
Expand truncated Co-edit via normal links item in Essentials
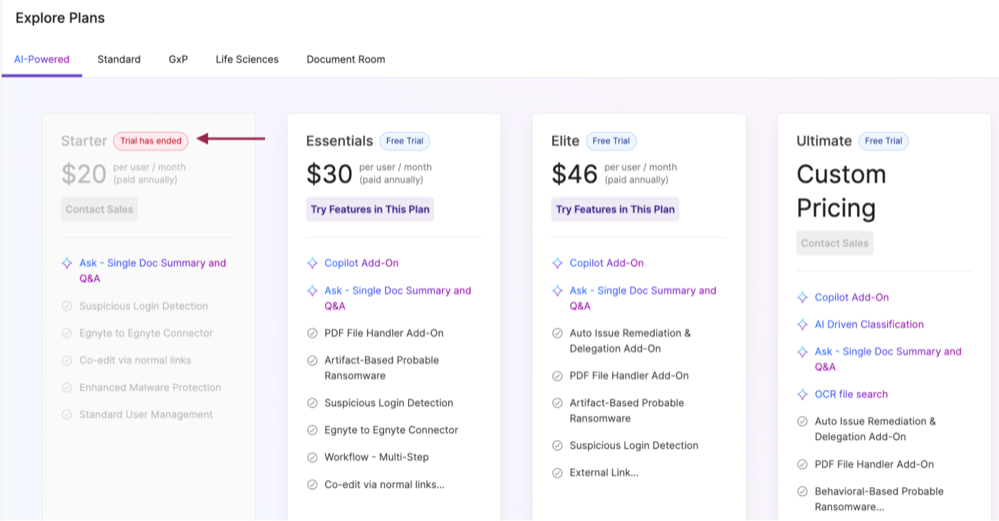[384, 485]
